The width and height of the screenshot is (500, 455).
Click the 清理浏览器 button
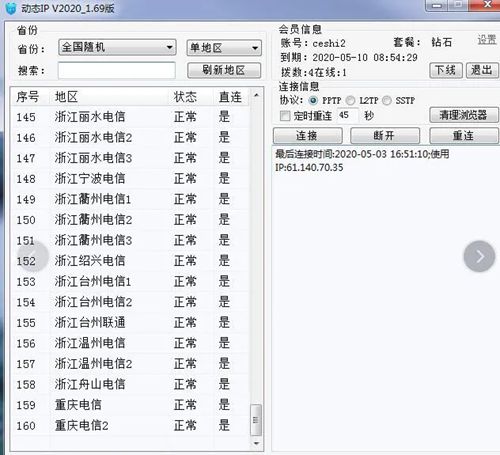(464, 115)
